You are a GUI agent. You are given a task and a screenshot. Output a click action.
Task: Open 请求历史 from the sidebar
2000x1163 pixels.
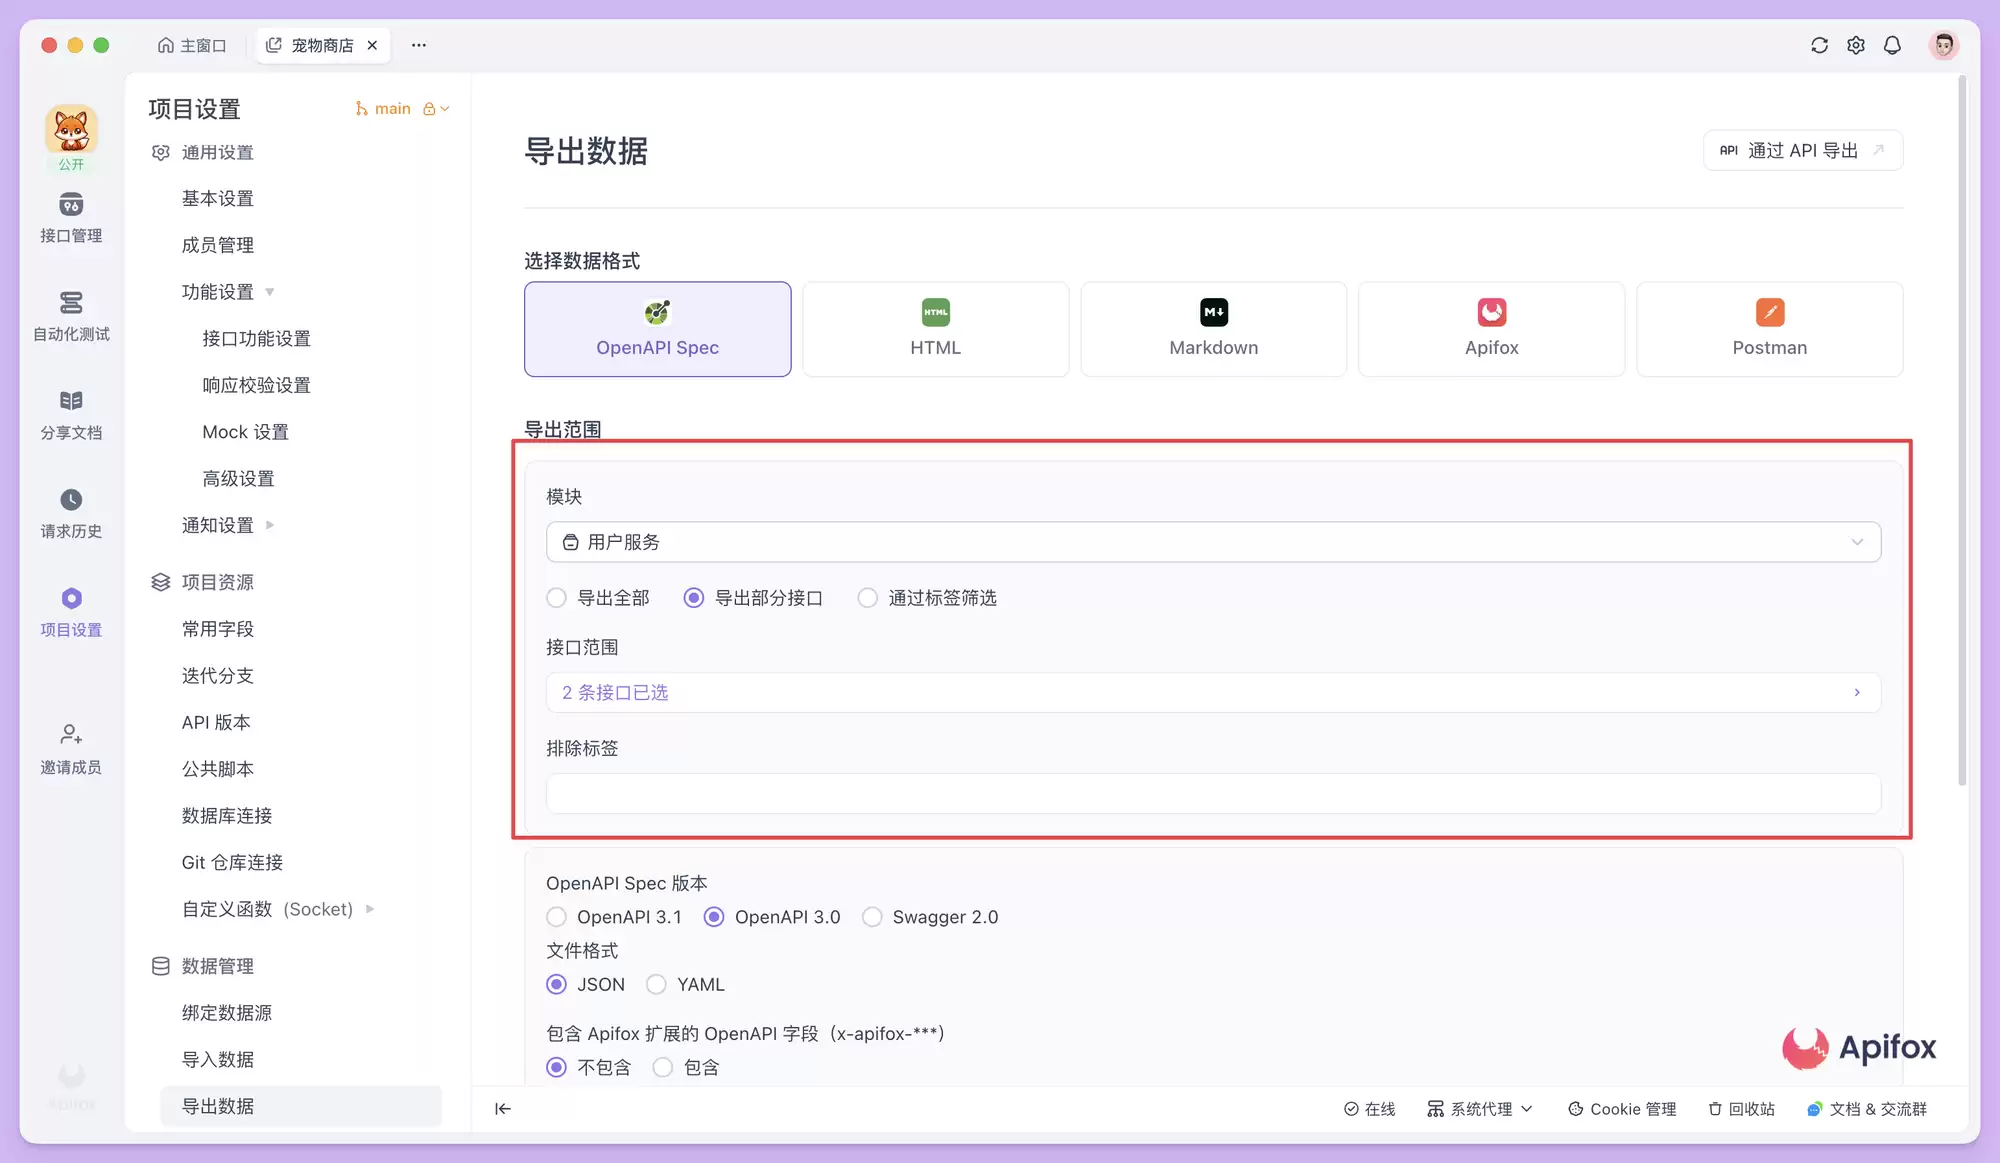[71, 513]
